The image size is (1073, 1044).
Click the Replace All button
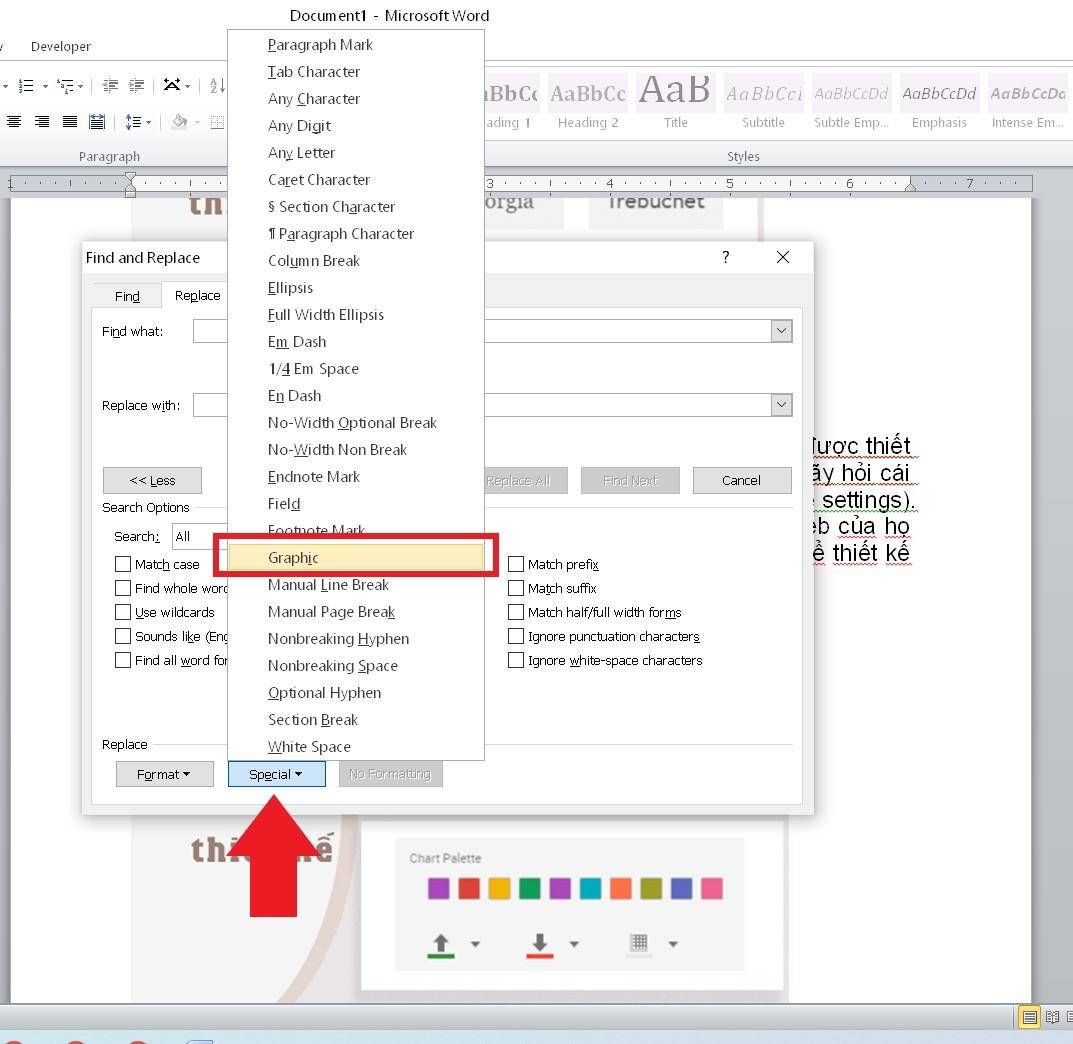pos(526,480)
